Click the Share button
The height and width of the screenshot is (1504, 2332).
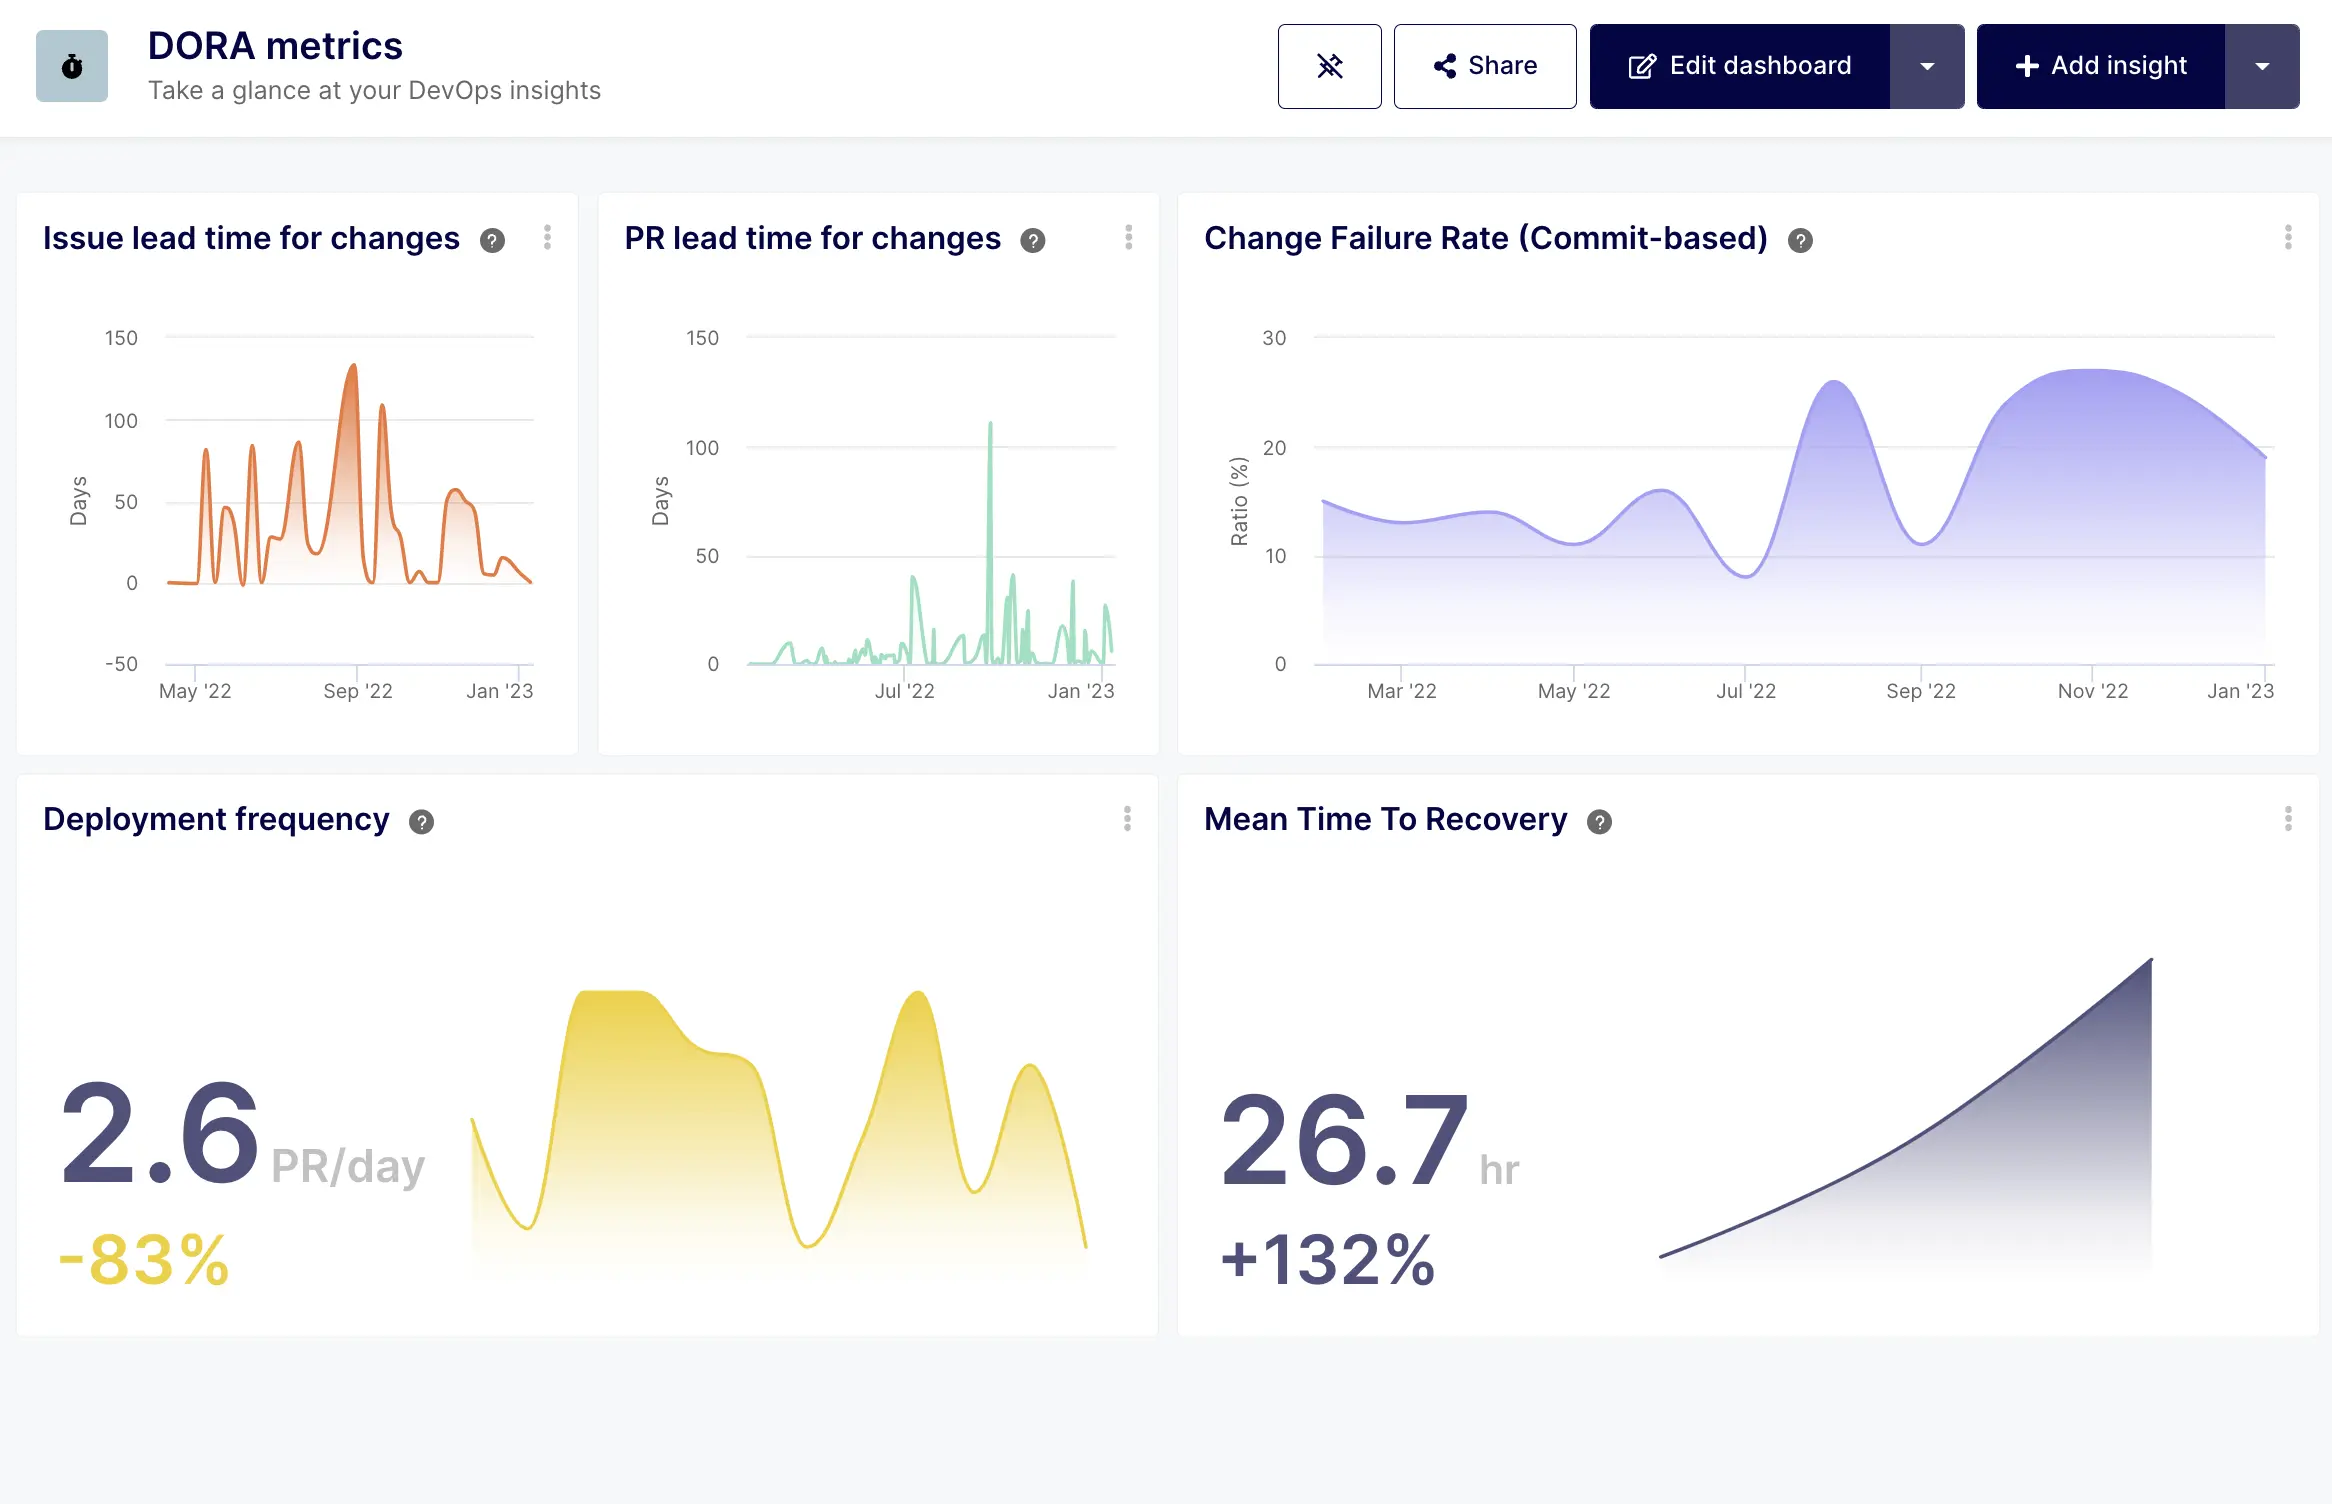(1485, 66)
